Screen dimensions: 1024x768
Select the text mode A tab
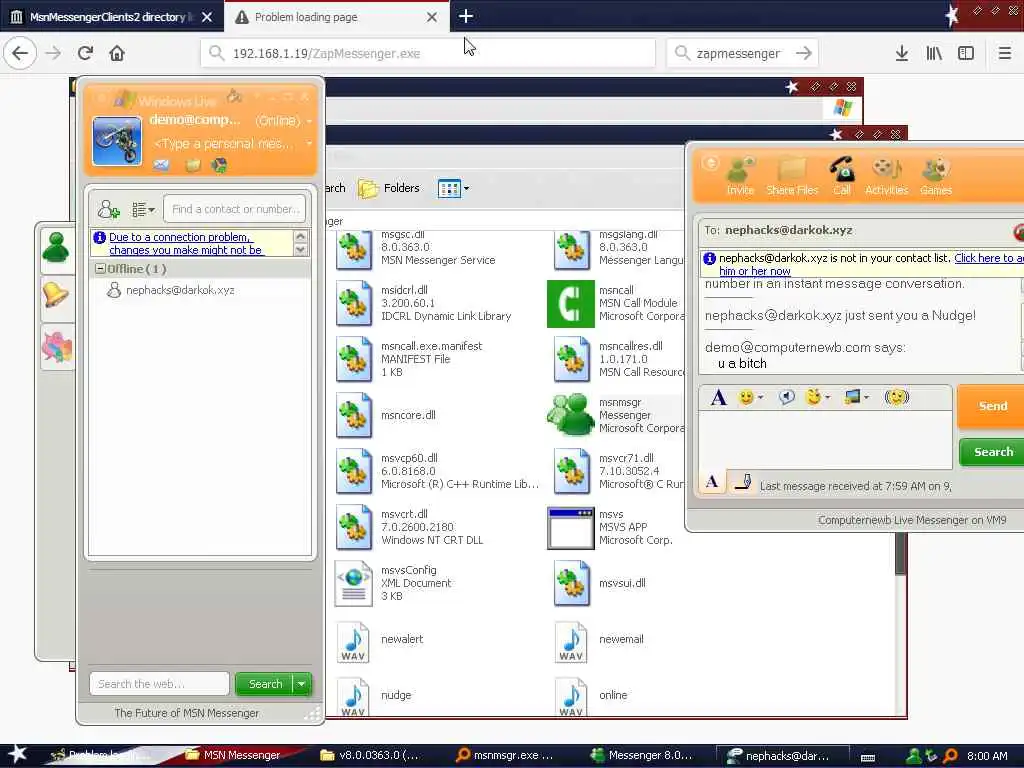712,483
